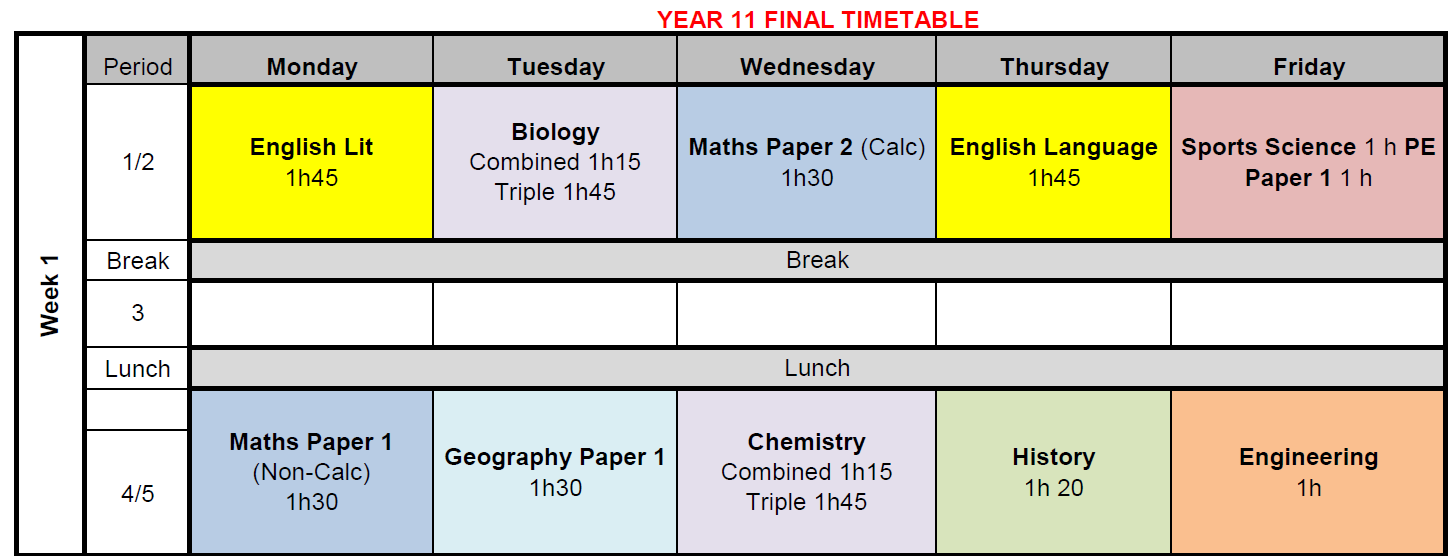1452x556 pixels.
Task: Select the Sports Science PE Paper 1 cell
Action: (x=1308, y=162)
